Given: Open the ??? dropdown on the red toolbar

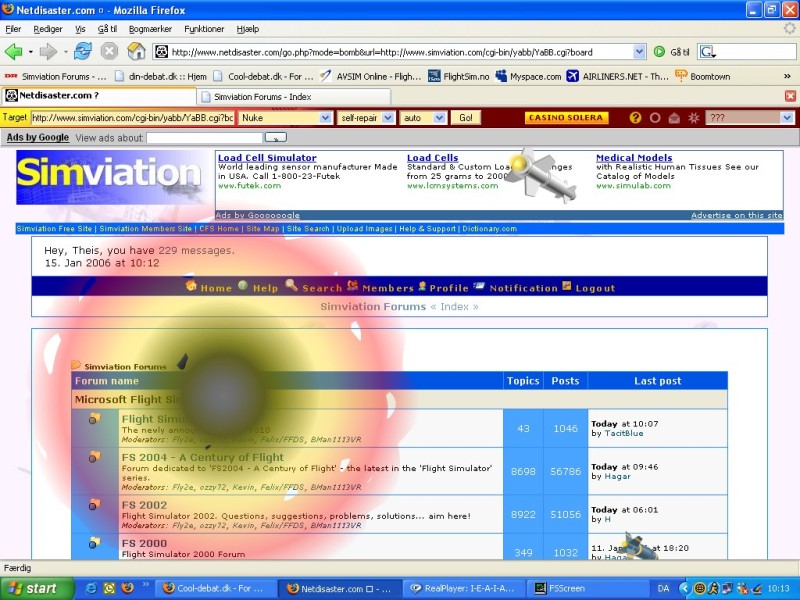Looking at the screenshot, I should point(749,118).
